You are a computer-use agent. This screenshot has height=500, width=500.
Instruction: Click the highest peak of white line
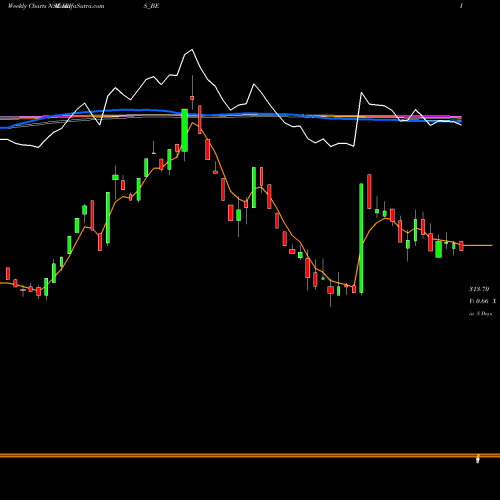point(192,50)
